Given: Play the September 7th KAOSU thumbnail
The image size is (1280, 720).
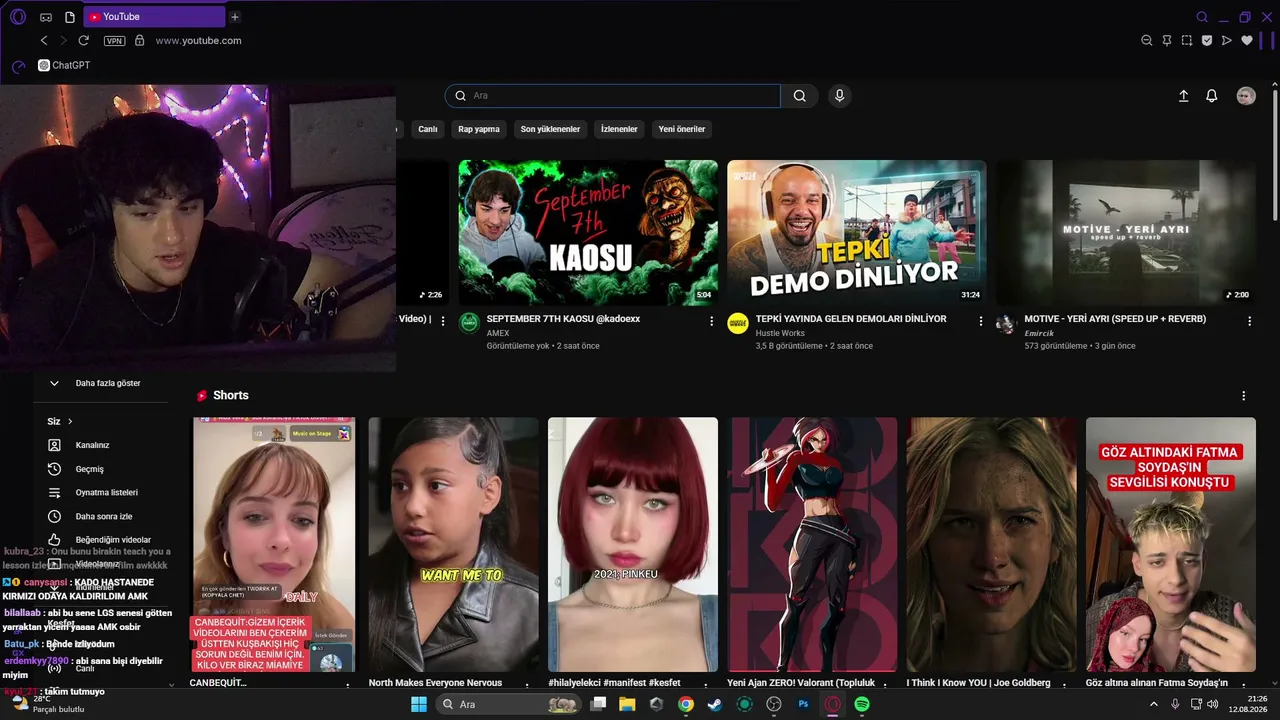Looking at the screenshot, I should (x=588, y=233).
